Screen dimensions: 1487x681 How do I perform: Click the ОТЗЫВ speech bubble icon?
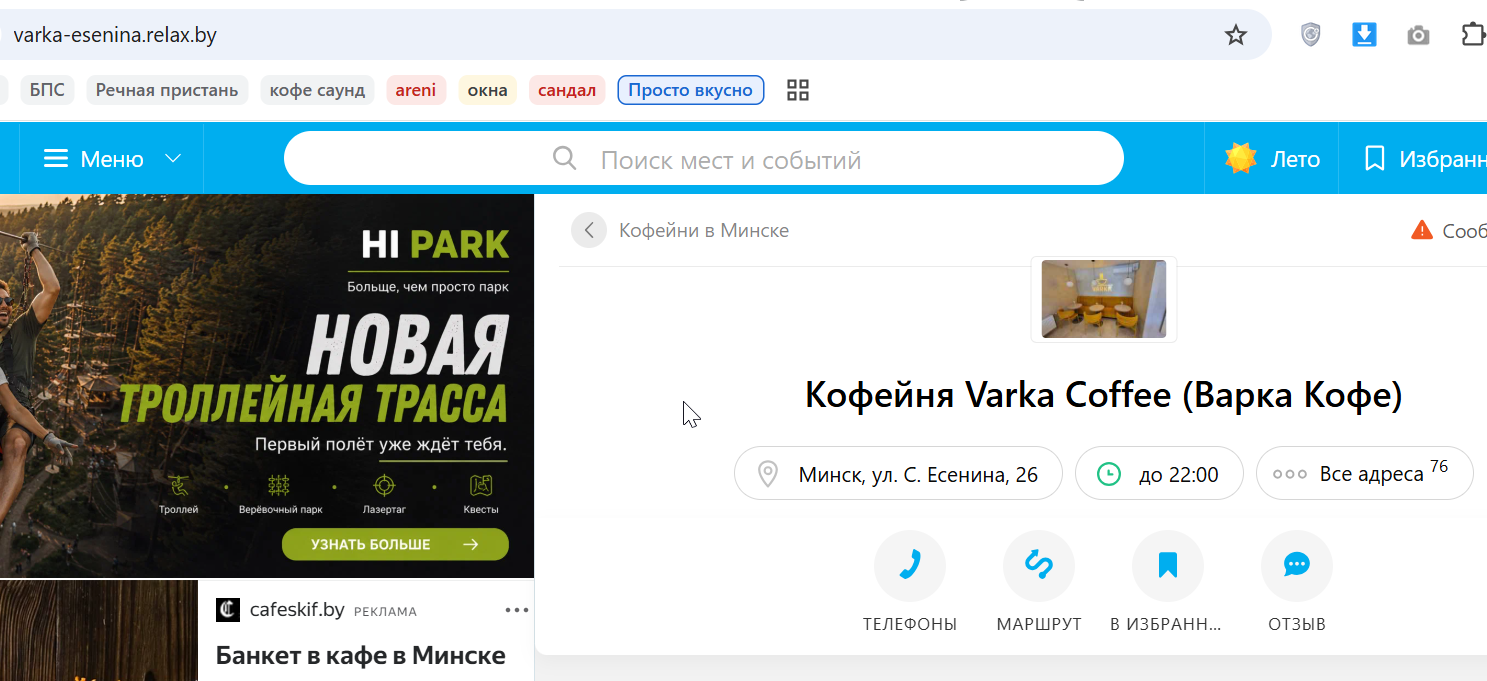coord(1297,566)
